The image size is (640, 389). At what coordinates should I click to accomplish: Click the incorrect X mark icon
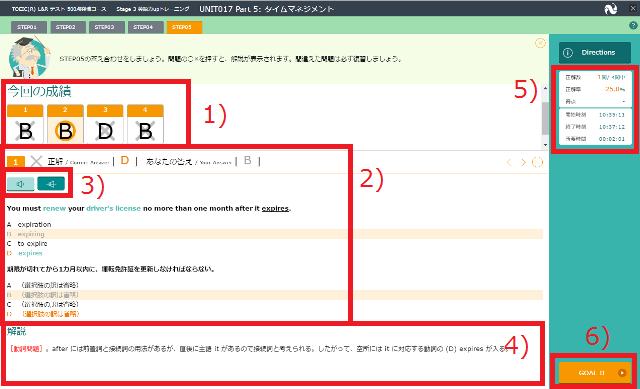click(36, 161)
